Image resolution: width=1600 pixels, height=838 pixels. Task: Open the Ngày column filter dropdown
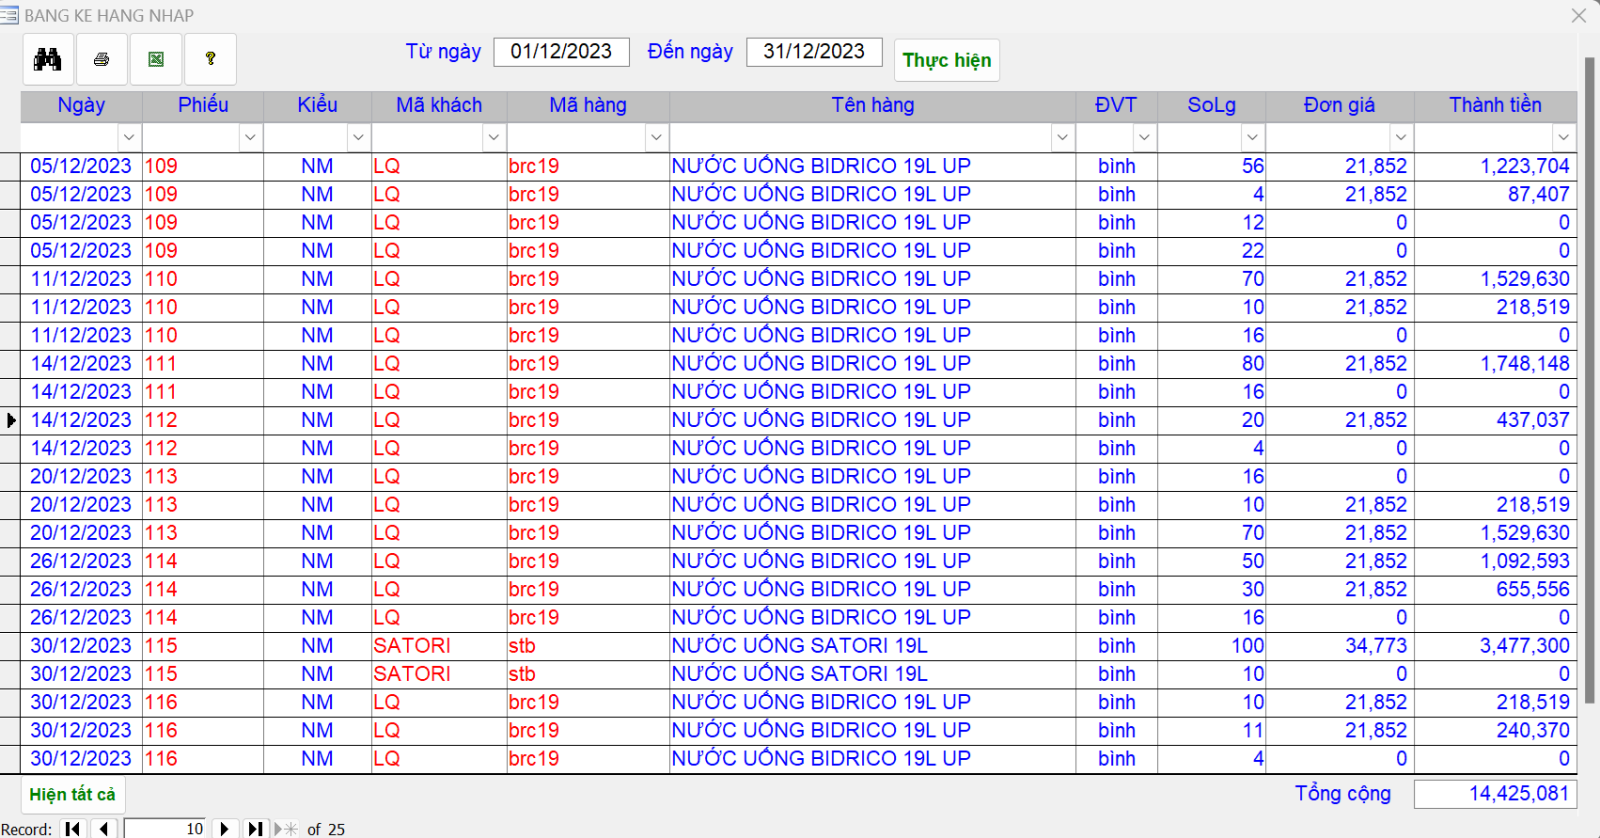click(x=129, y=137)
